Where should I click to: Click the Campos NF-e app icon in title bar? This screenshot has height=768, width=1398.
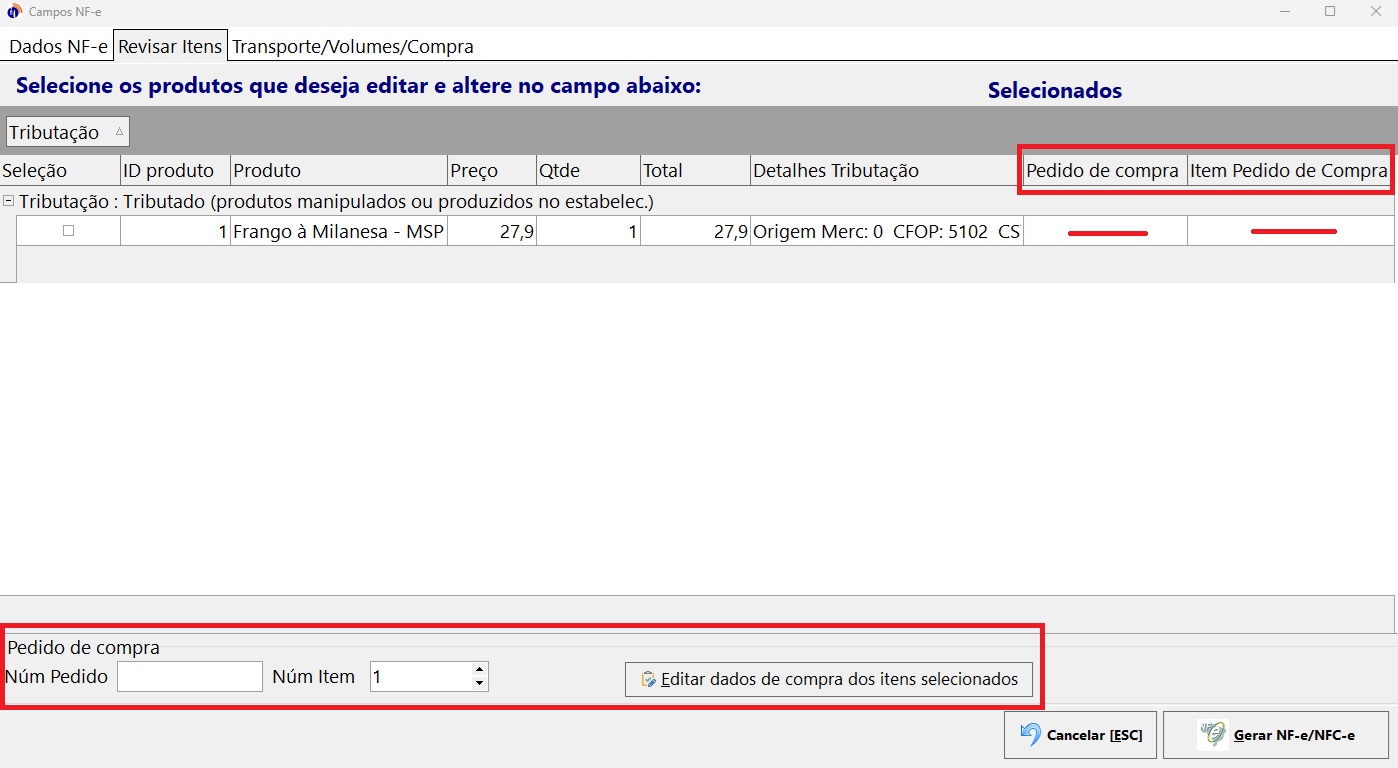pyautogui.click(x=14, y=11)
